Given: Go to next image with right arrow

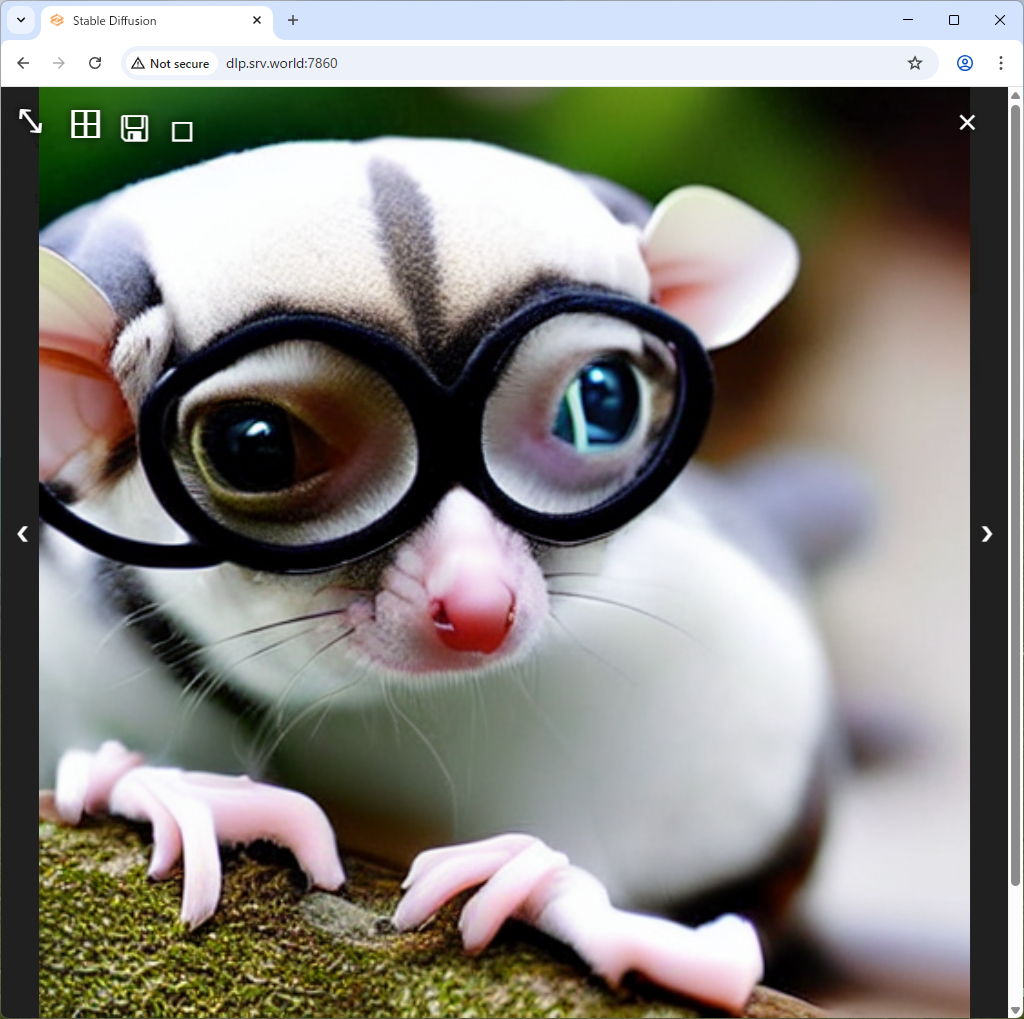Looking at the screenshot, I should (x=987, y=534).
